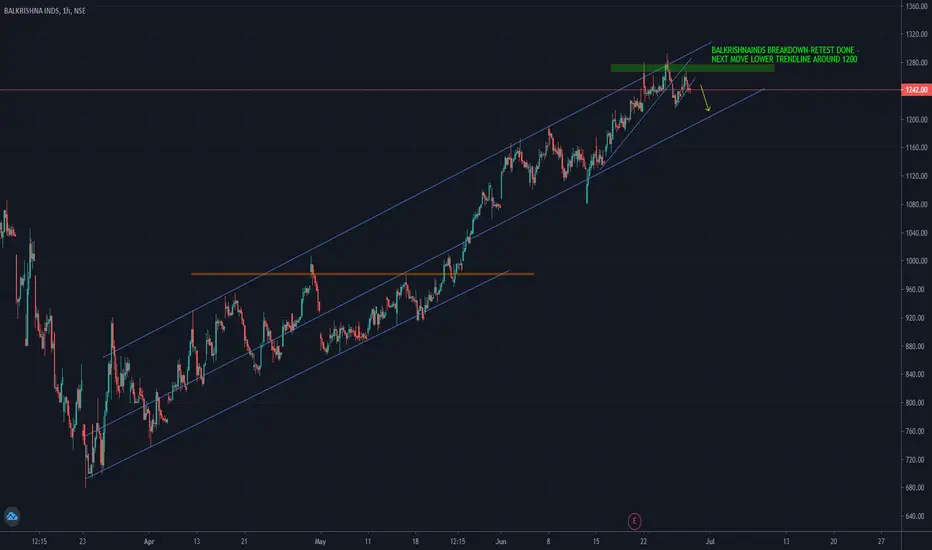Click the 1160.00 price axis label
Image resolution: width=932 pixels, height=550 pixels.
(x=917, y=147)
